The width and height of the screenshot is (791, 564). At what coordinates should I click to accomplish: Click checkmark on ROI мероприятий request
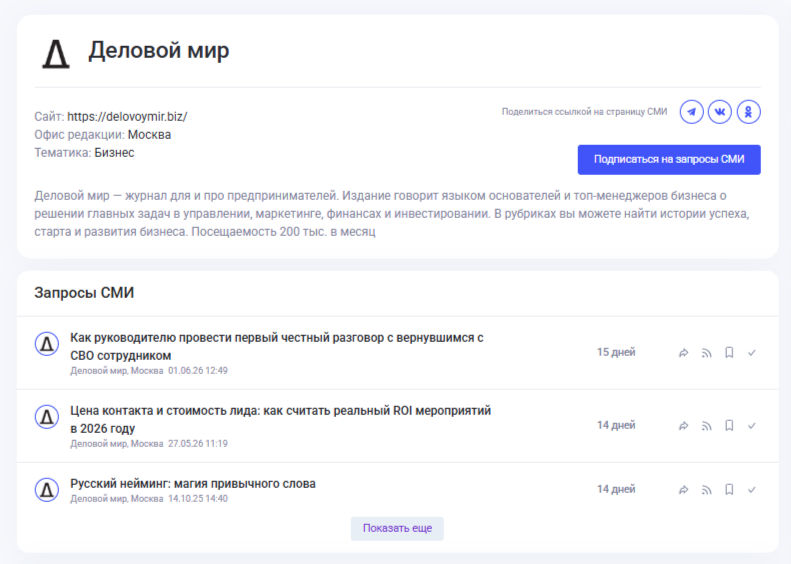tap(752, 426)
